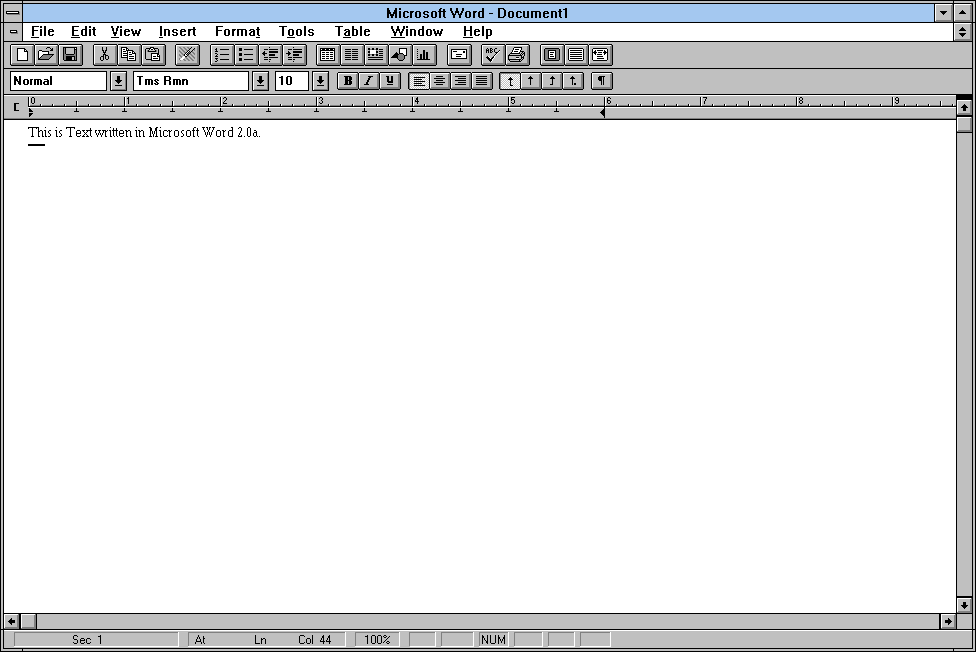Click the 'Col 44' status bar entry
This screenshot has width=976, height=652.
314,640
